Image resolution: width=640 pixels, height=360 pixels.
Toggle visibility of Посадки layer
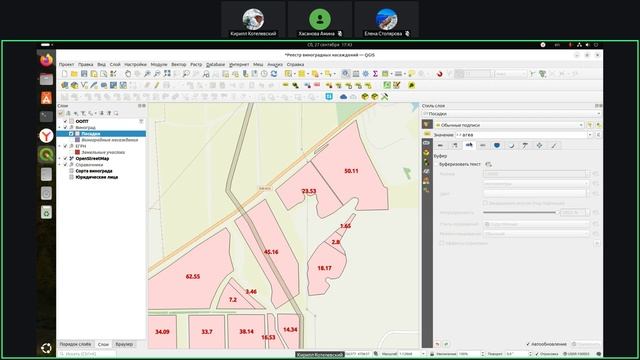pyautogui.click(x=71, y=133)
